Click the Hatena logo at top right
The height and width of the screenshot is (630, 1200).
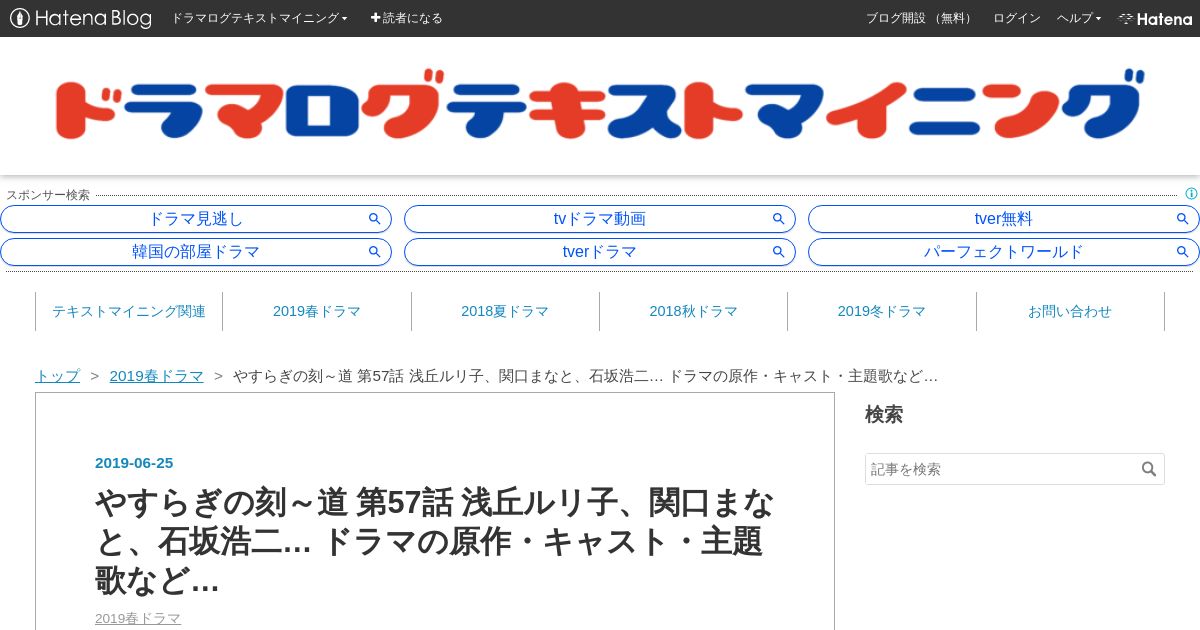click(1155, 18)
